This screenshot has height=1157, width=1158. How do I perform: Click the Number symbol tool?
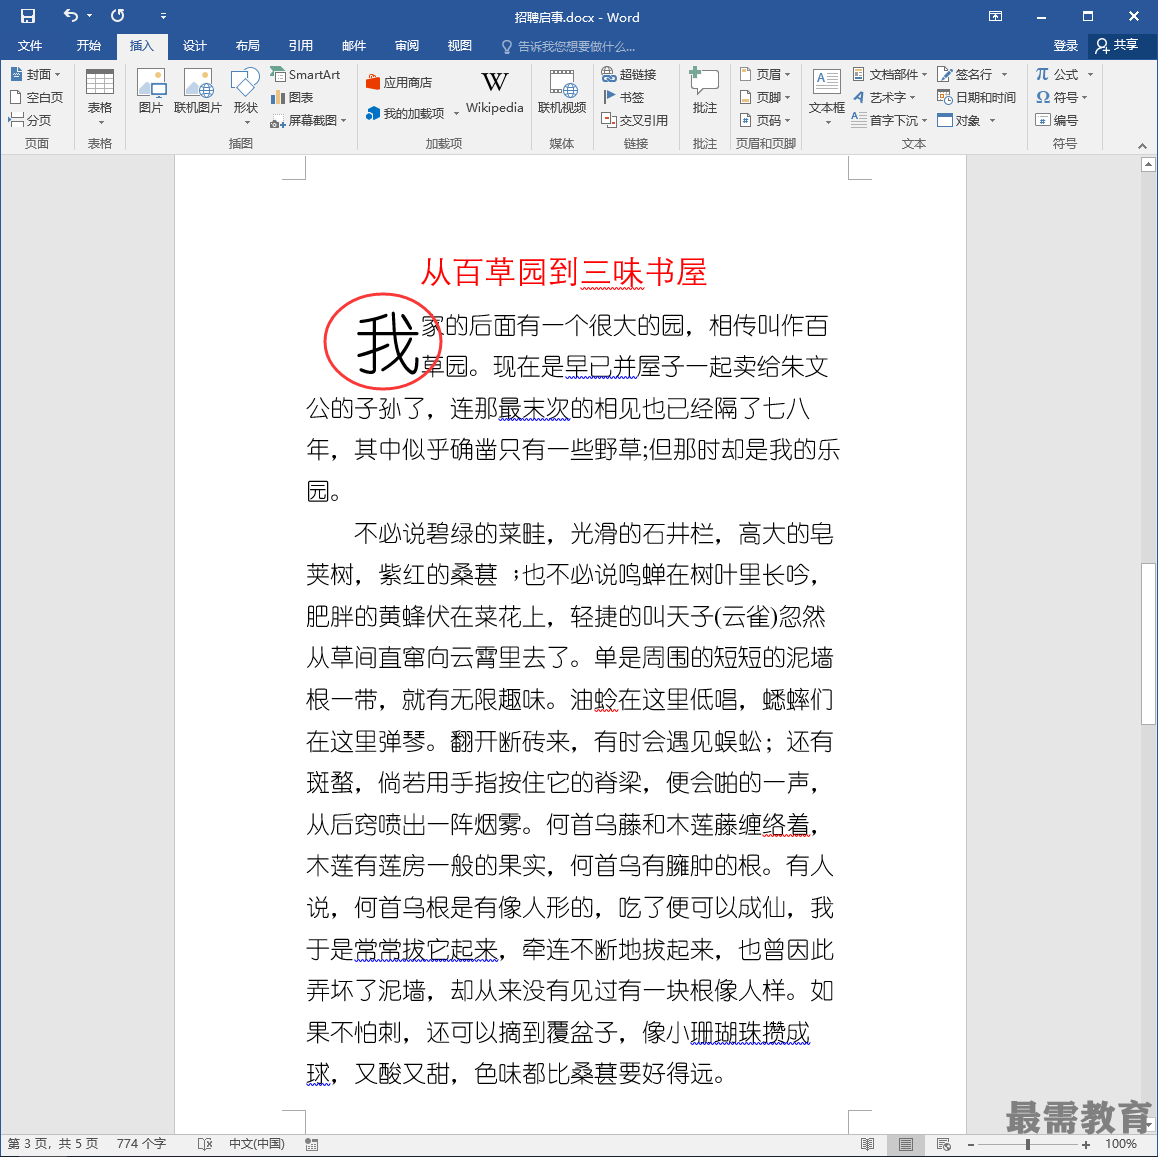(x=1057, y=120)
